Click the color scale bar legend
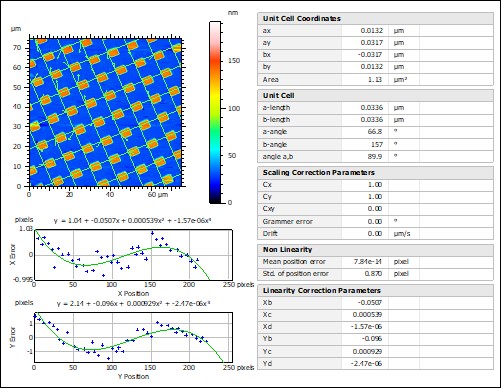Image resolution: width=501 pixels, height=388 pixels. [x=215, y=112]
